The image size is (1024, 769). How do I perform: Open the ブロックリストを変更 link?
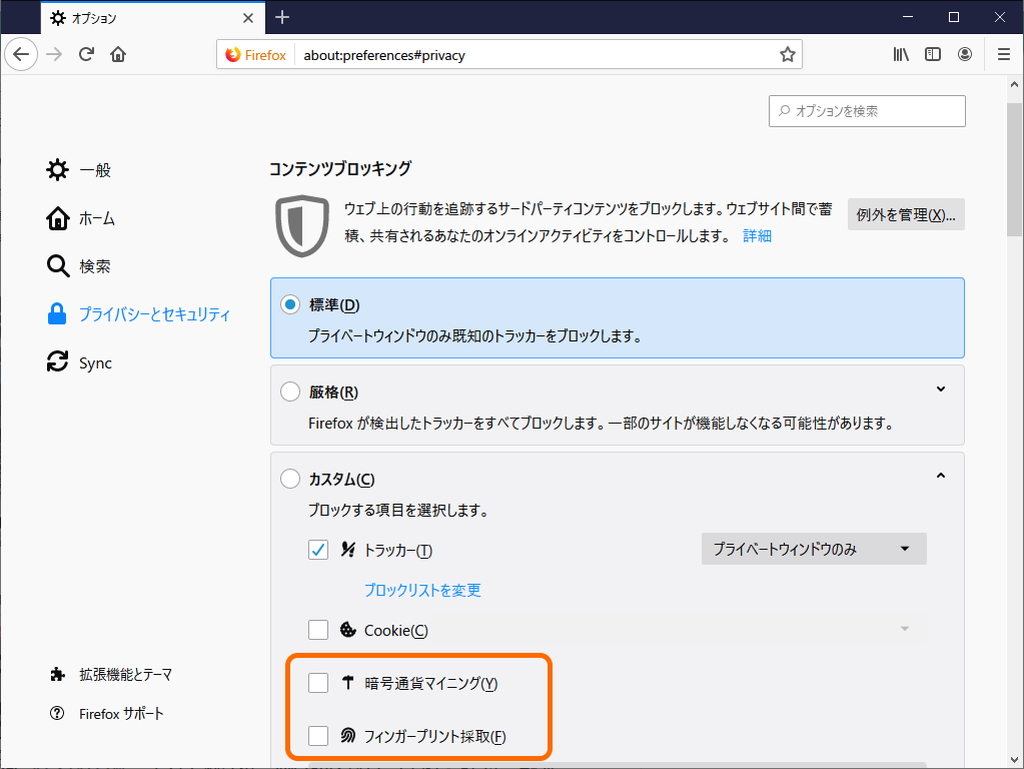pos(422,590)
